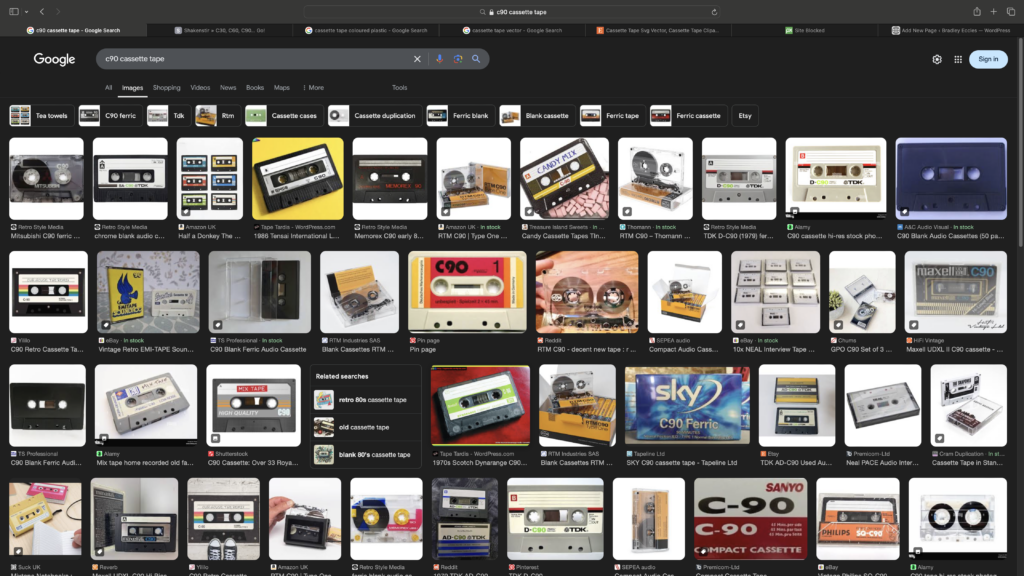Filter images by Tea towels chip
Viewport: 1024px width, 576px height.
[x=40, y=116]
